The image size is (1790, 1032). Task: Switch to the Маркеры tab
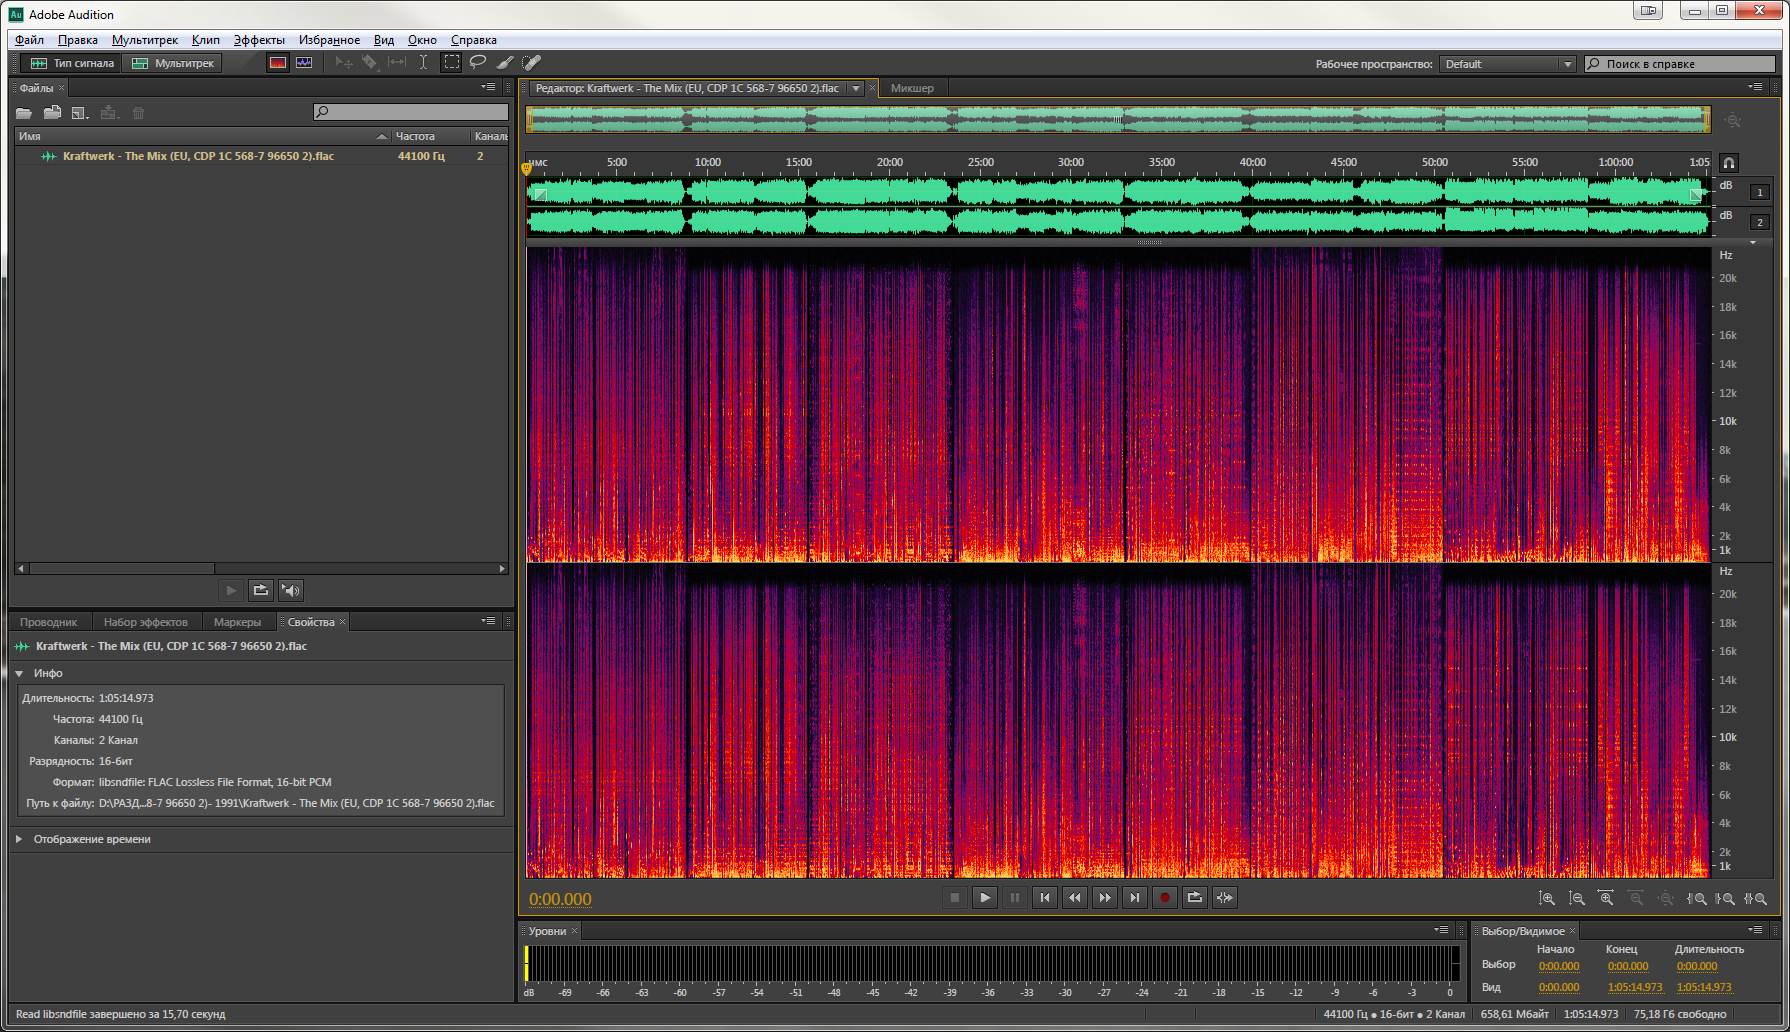(x=237, y=622)
